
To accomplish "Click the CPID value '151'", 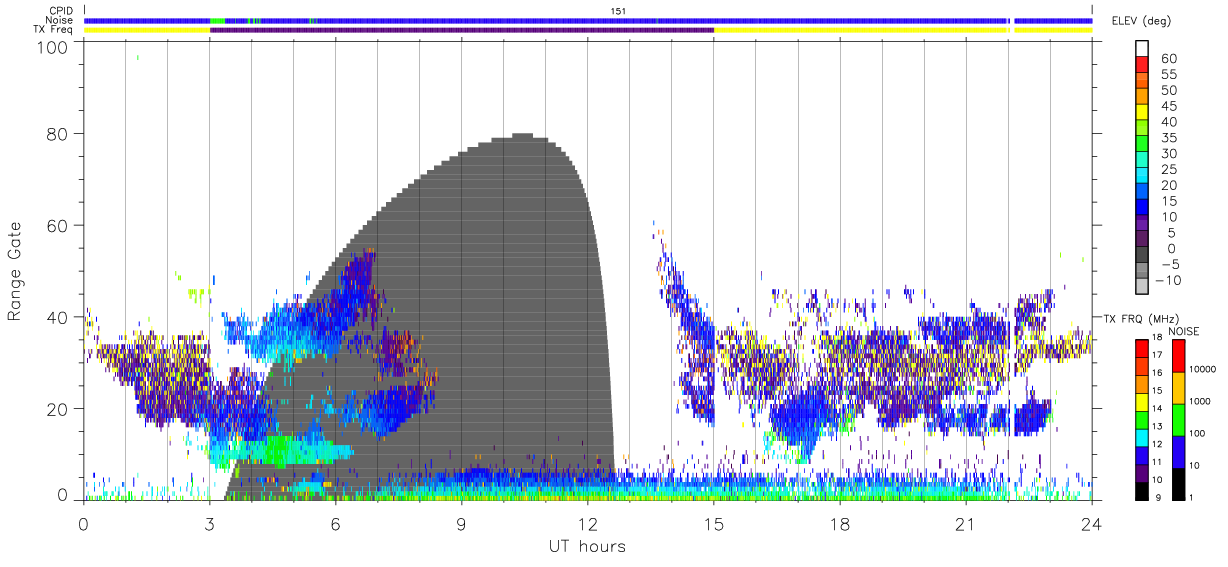I will (617, 11).
